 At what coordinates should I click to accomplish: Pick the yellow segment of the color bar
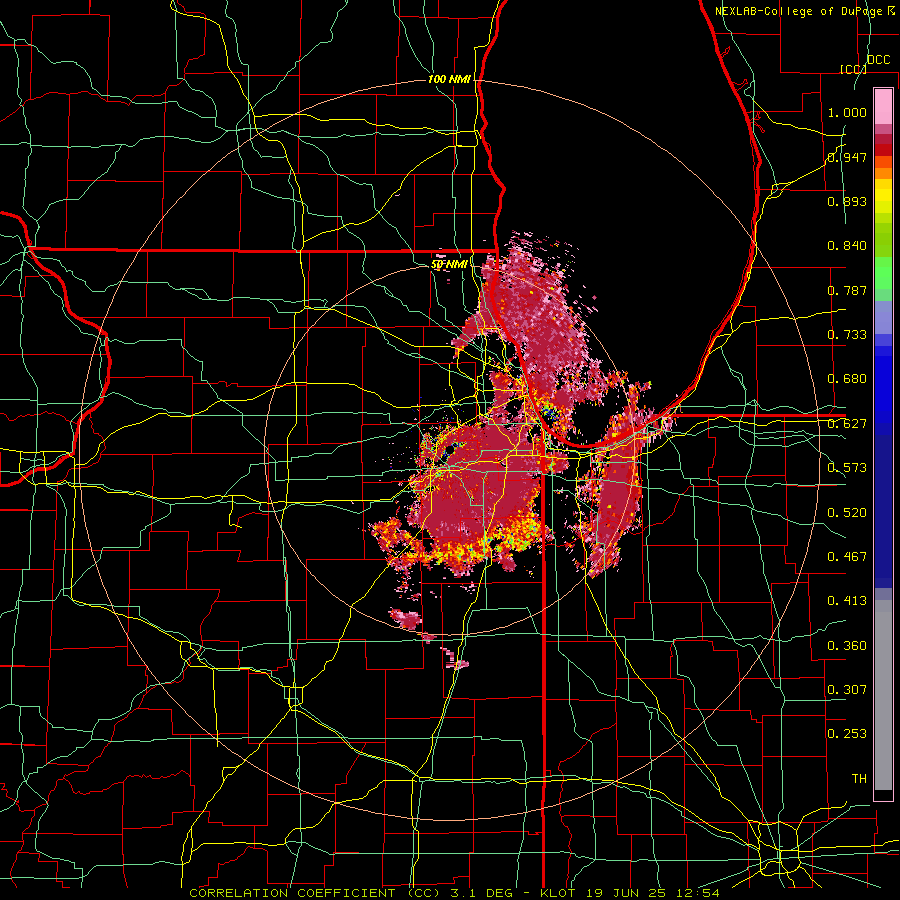pyautogui.click(x=883, y=197)
